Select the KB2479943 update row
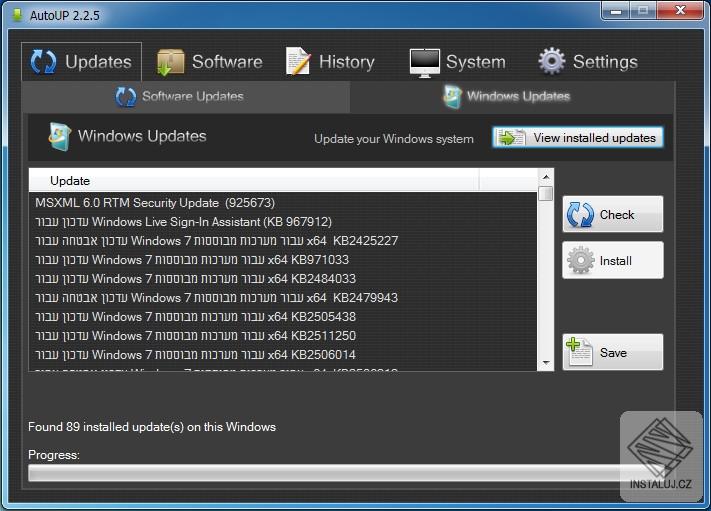The width and height of the screenshot is (711, 511). [283, 298]
